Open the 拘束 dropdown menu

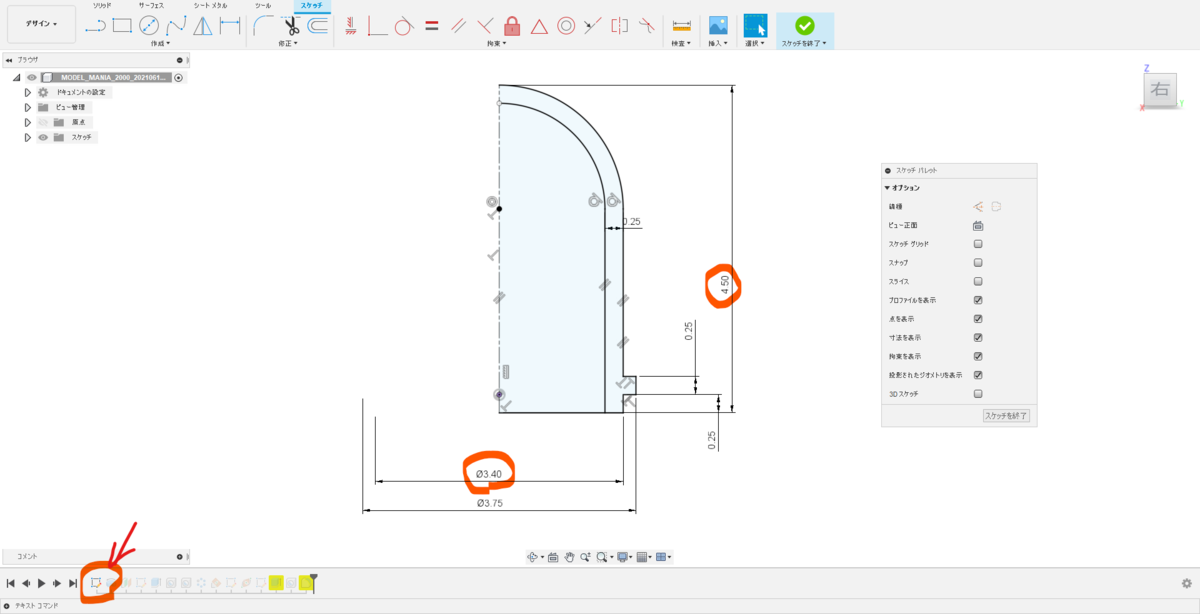point(497,44)
